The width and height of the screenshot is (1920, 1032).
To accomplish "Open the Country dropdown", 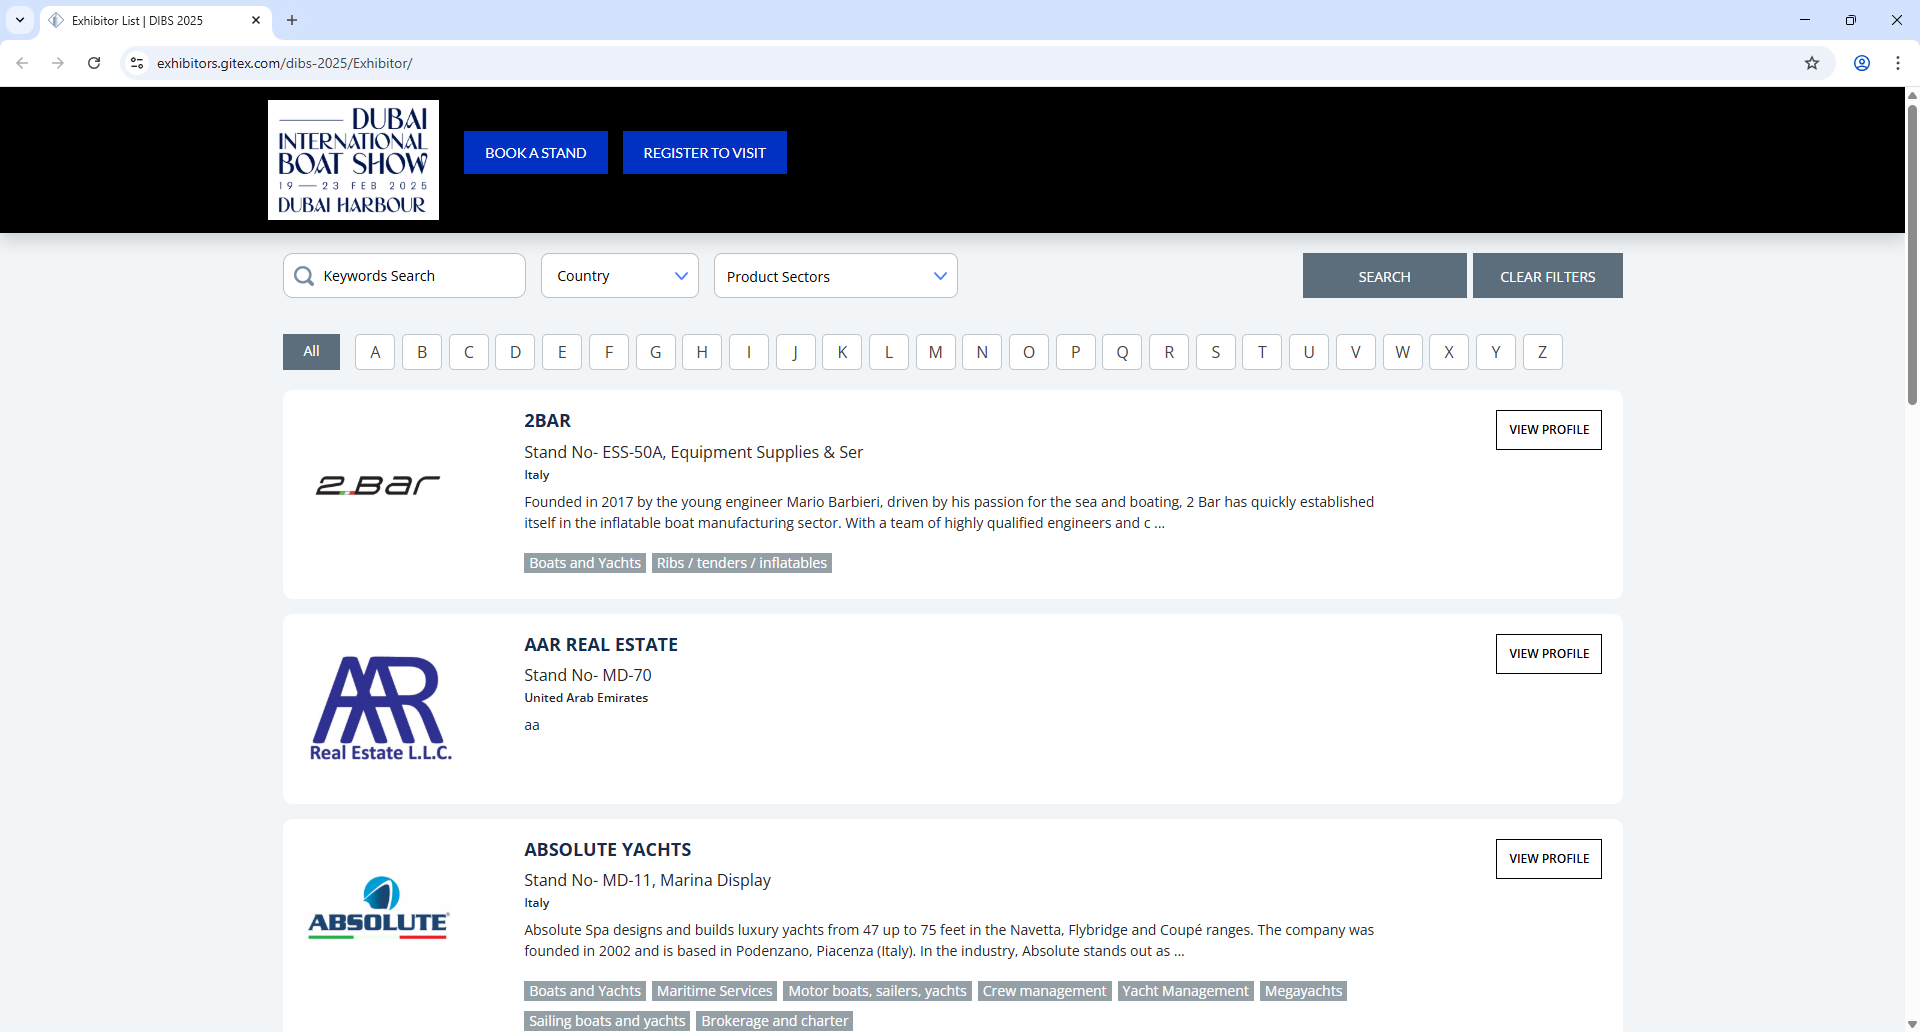I will pos(619,275).
